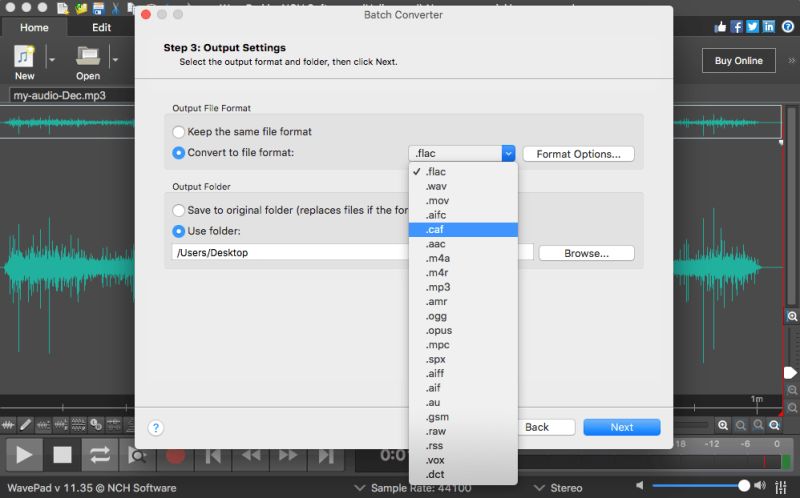Click the Buy Online button
The width and height of the screenshot is (800, 498).
point(738,61)
